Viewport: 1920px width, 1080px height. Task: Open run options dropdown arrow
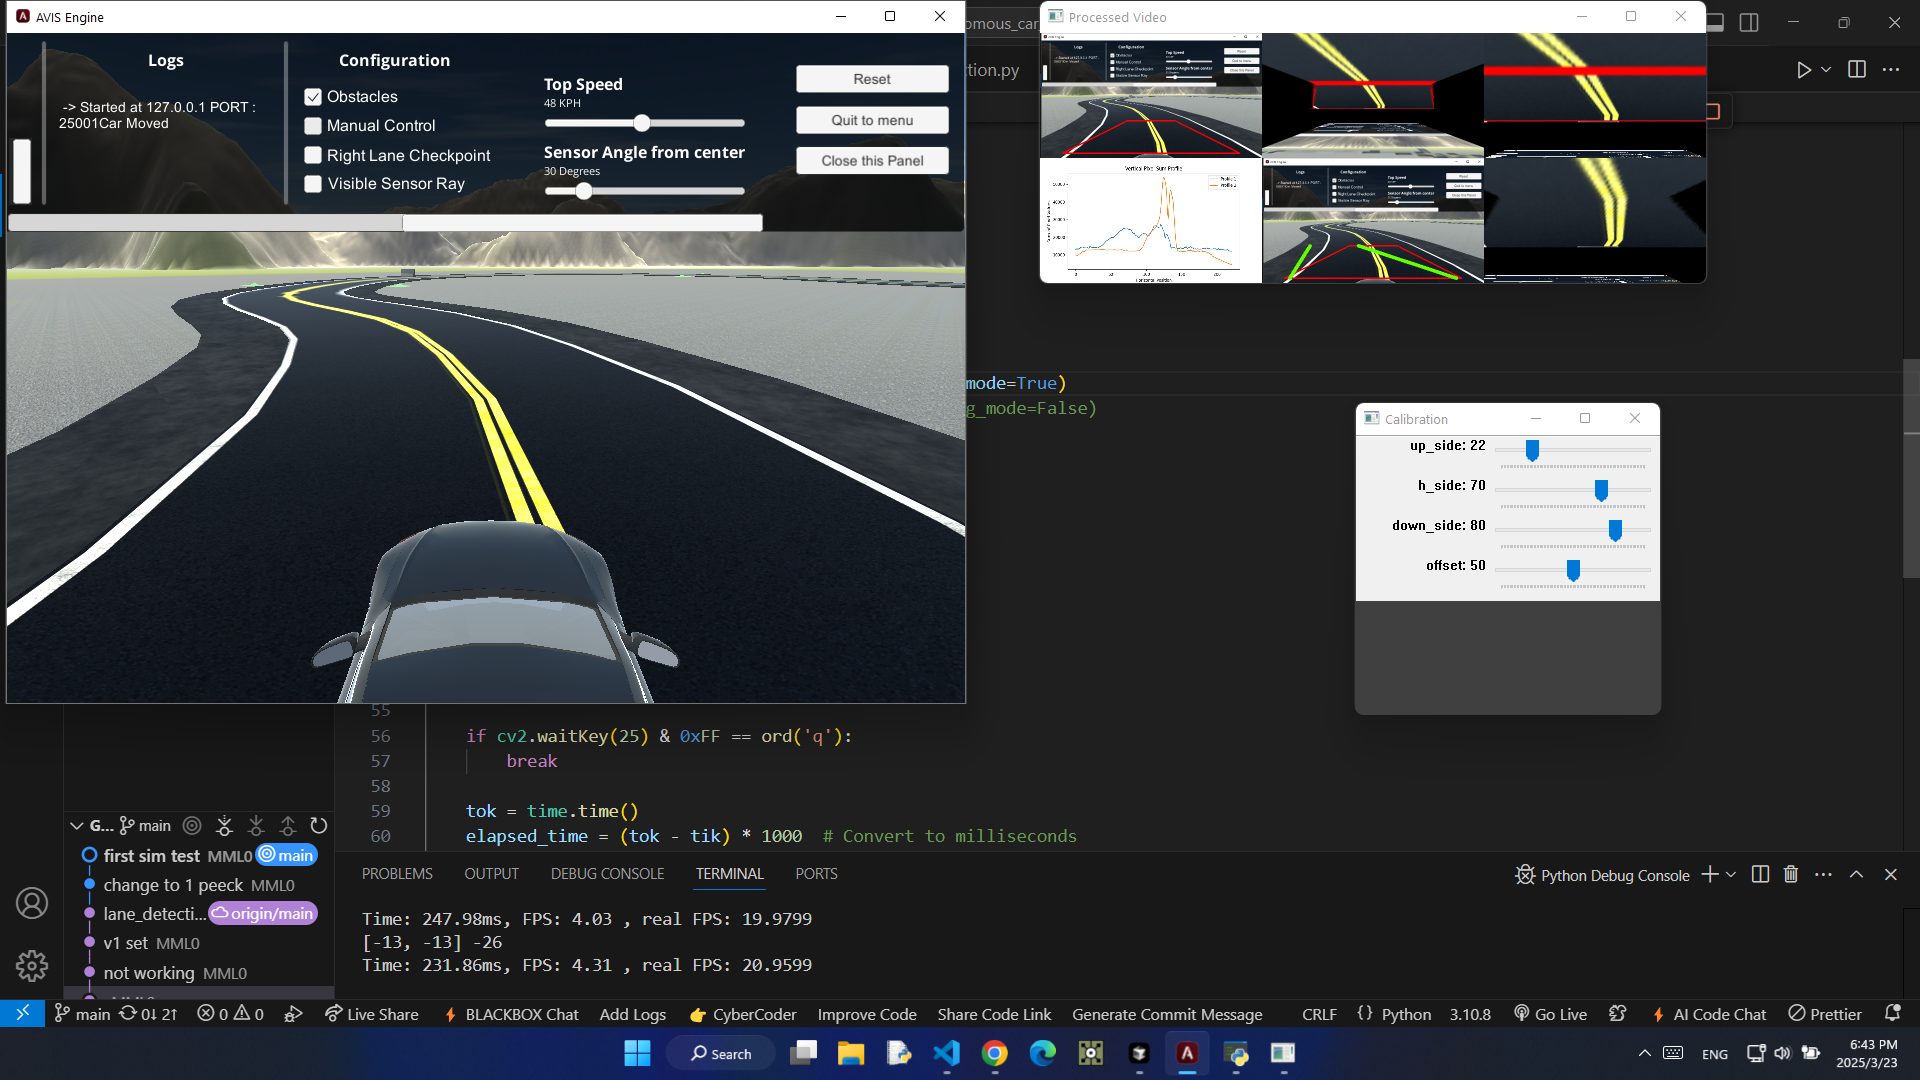pyautogui.click(x=1826, y=70)
